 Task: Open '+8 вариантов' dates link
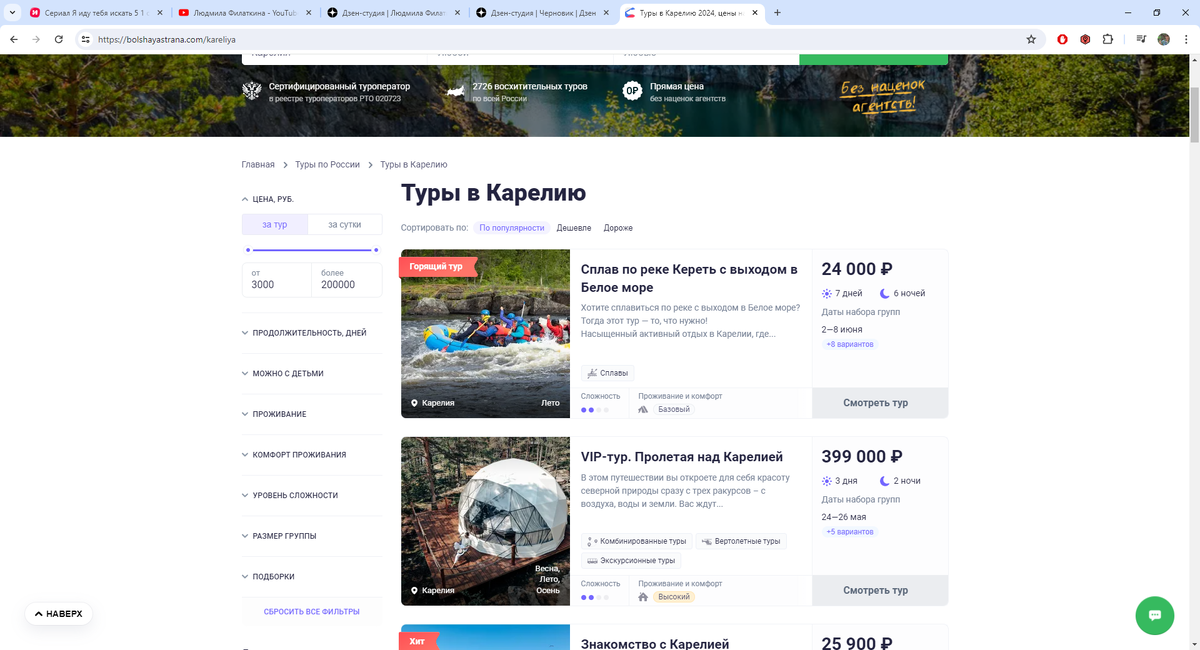850,344
